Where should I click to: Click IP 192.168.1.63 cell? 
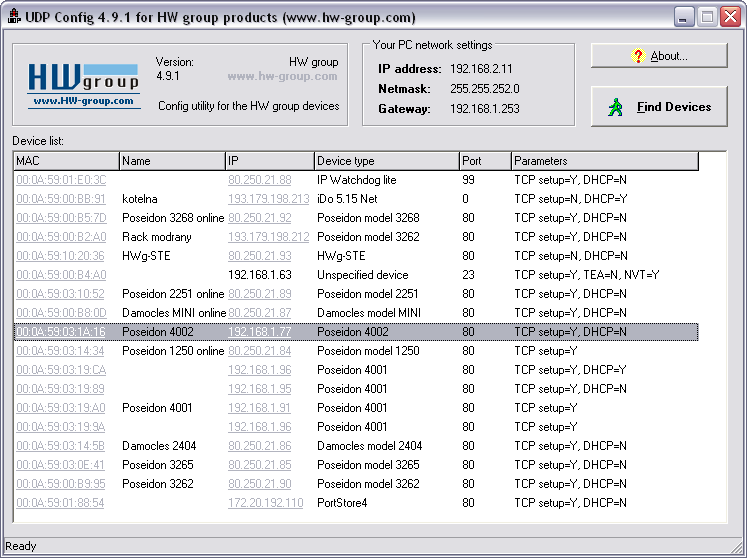coord(260,275)
